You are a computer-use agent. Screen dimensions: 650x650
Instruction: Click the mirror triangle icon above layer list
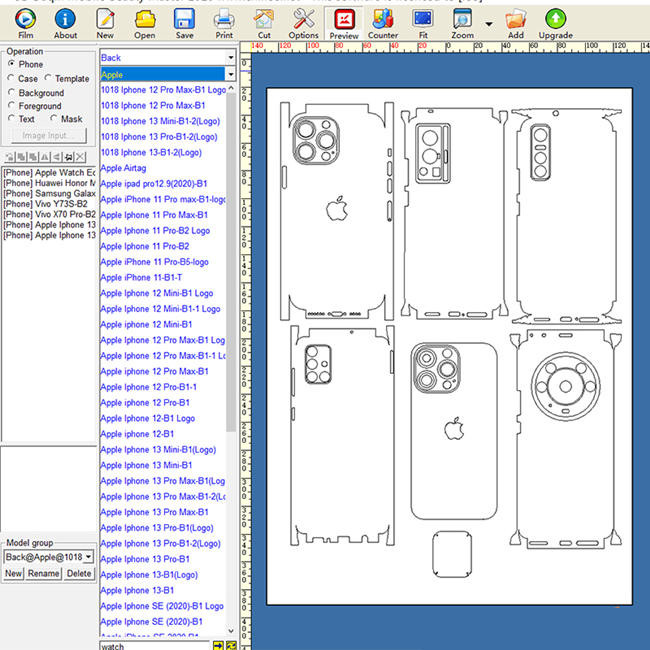pyautogui.click(x=45, y=157)
